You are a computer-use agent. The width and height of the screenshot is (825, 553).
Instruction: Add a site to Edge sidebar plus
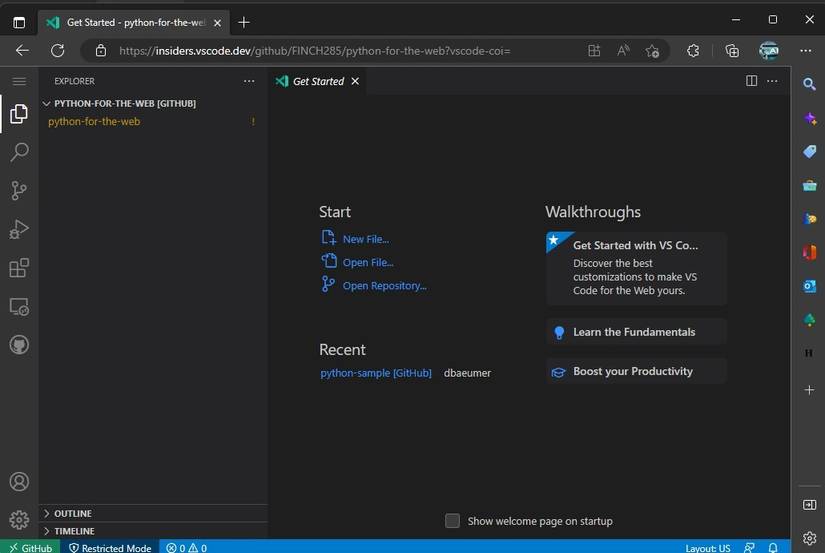[x=809, y=390]
